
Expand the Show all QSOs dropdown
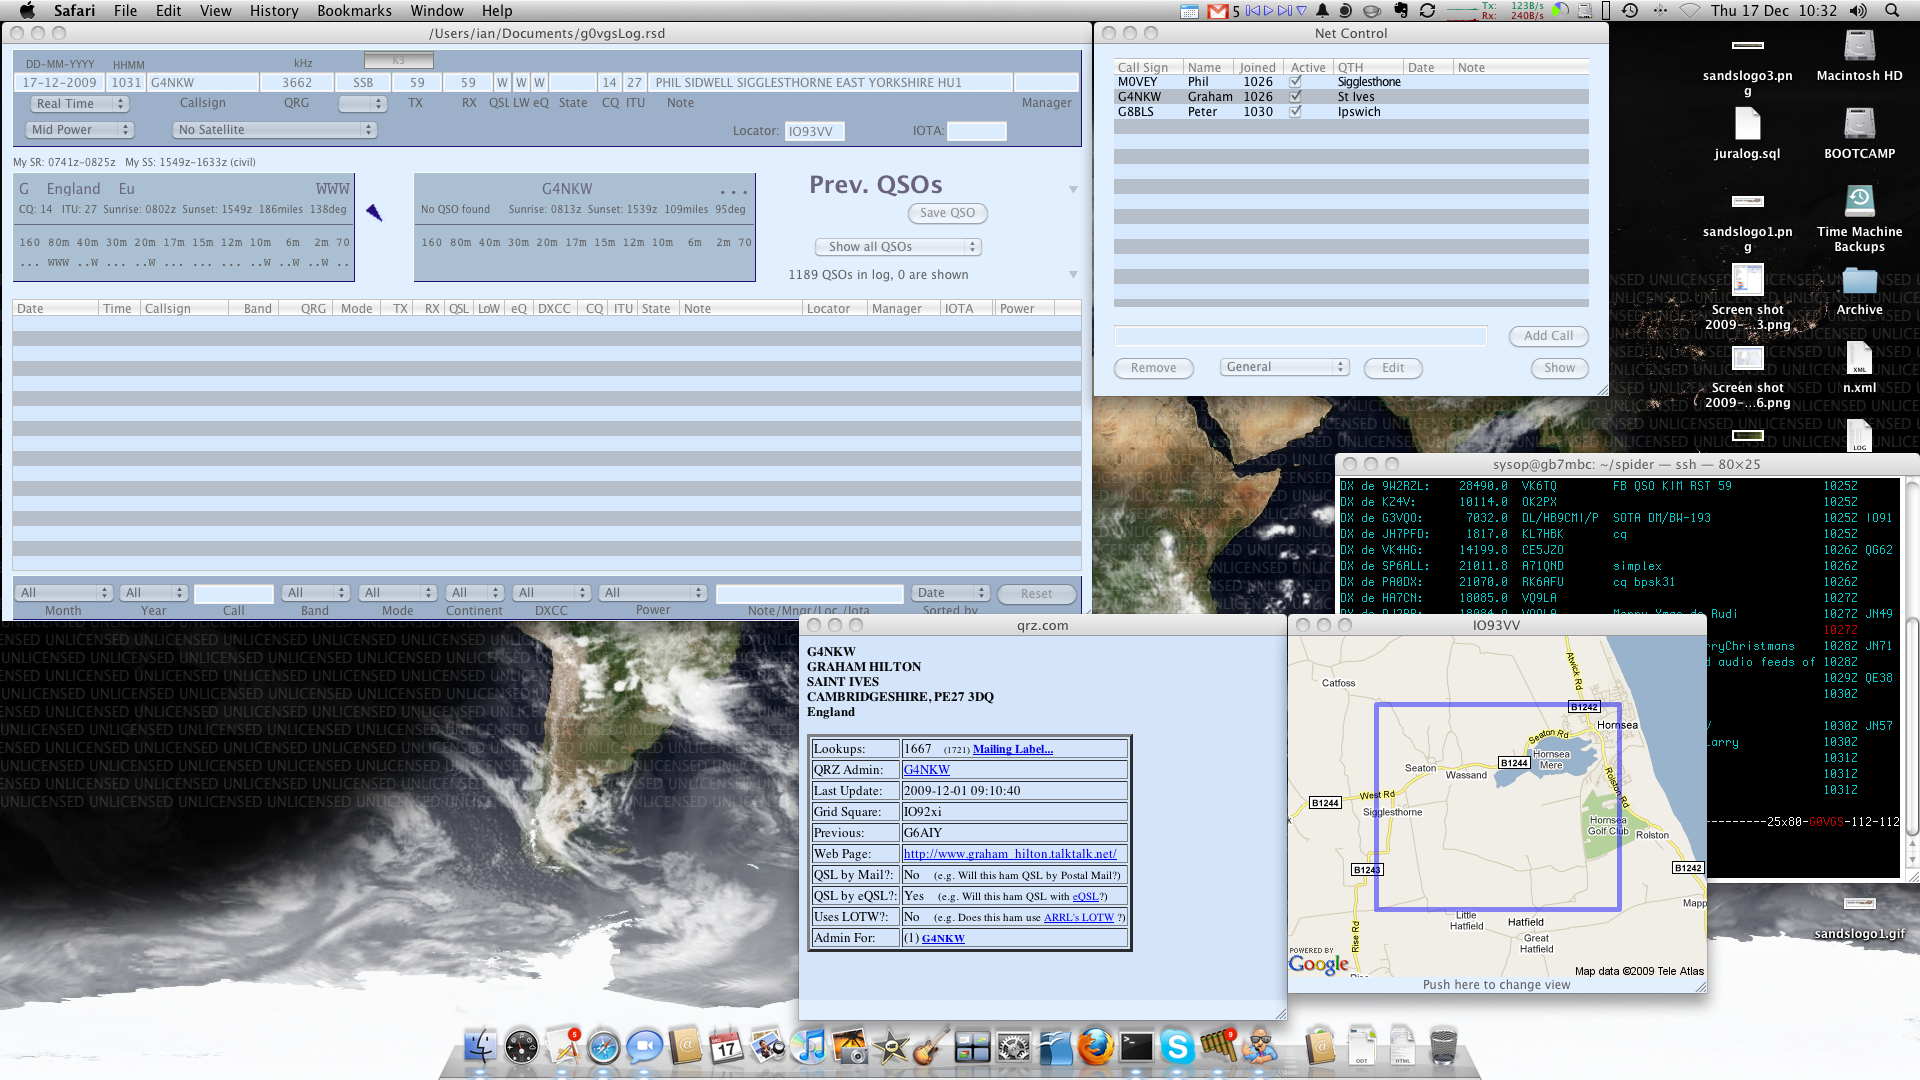(897, 247)
